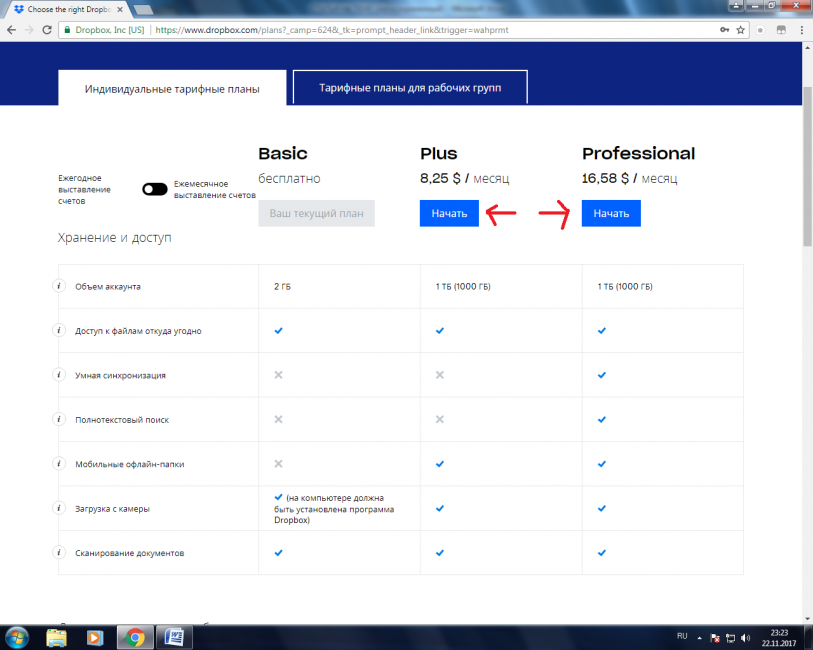813x650 pixels.
Task: Show info for Умная синхронизация row
Action: tap(59, 375)
